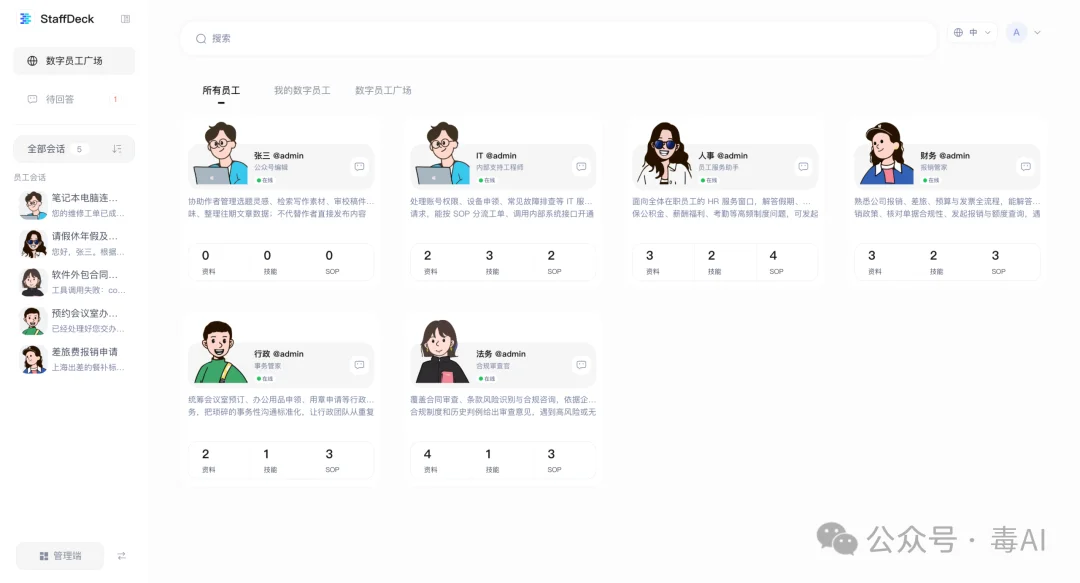Image resolution: width=1080 pixels, height=583 pixels.
Task: Click the SOP count 3 on 财务 card
Action: point(995,256)
